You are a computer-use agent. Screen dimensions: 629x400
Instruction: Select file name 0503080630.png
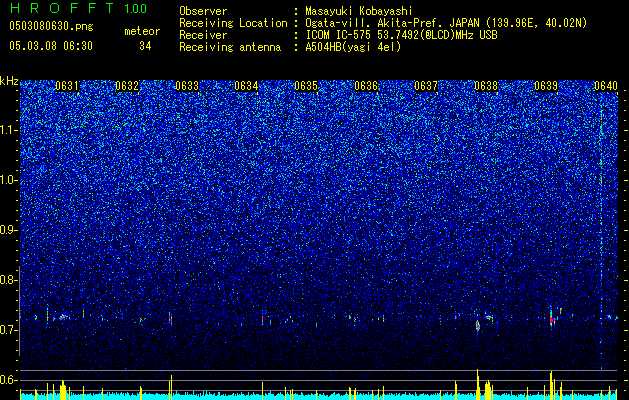coord(51,26)
